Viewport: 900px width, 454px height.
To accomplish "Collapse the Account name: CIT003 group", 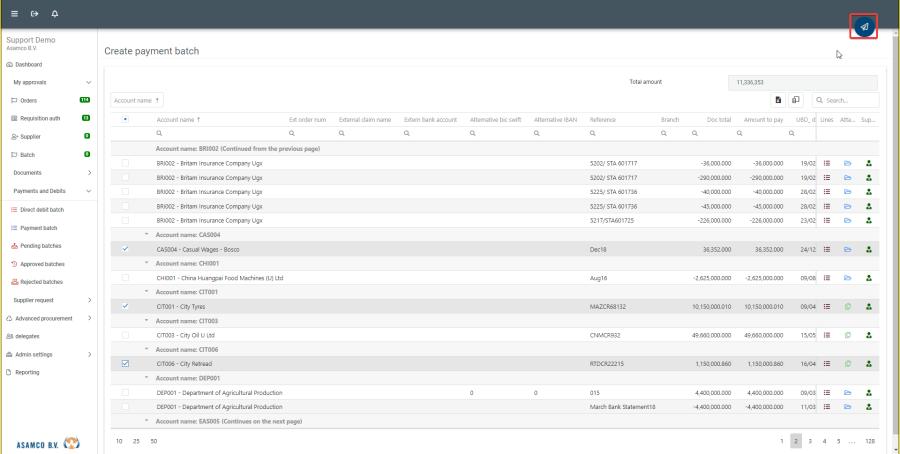I will coord(147,321).
